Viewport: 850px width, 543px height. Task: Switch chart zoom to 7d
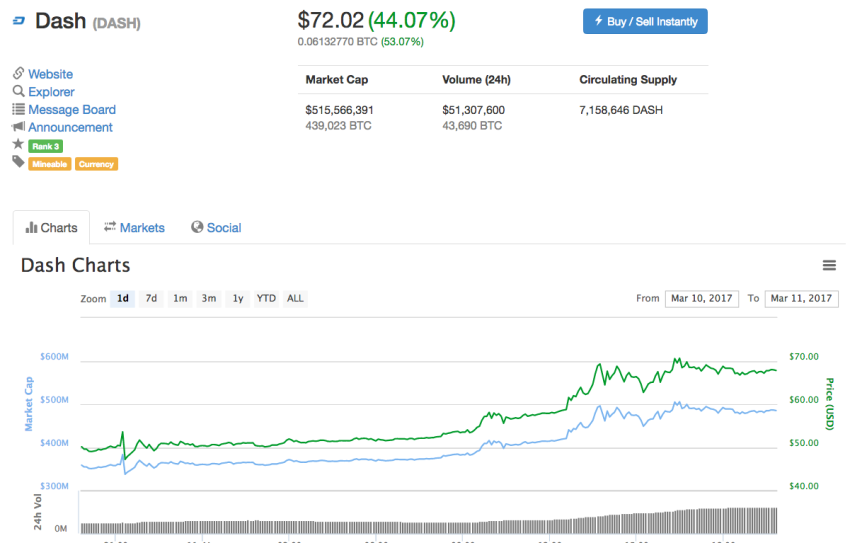pyautogui.click(x=151, y=298)
